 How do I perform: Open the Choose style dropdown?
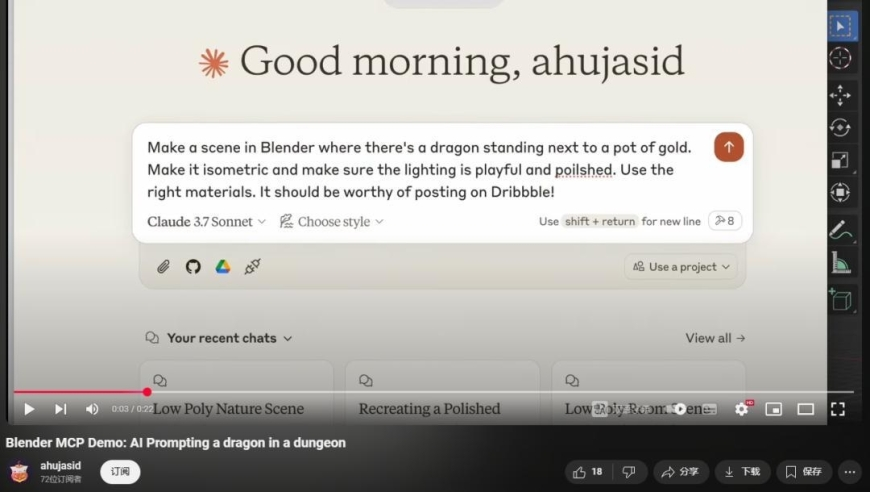click(332, 221)
